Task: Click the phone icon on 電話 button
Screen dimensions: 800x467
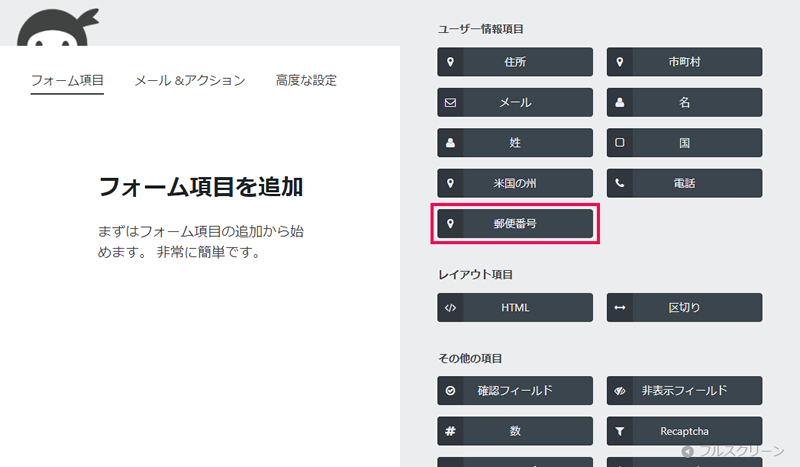Action: pyautogui.click(x=619, y=183)
